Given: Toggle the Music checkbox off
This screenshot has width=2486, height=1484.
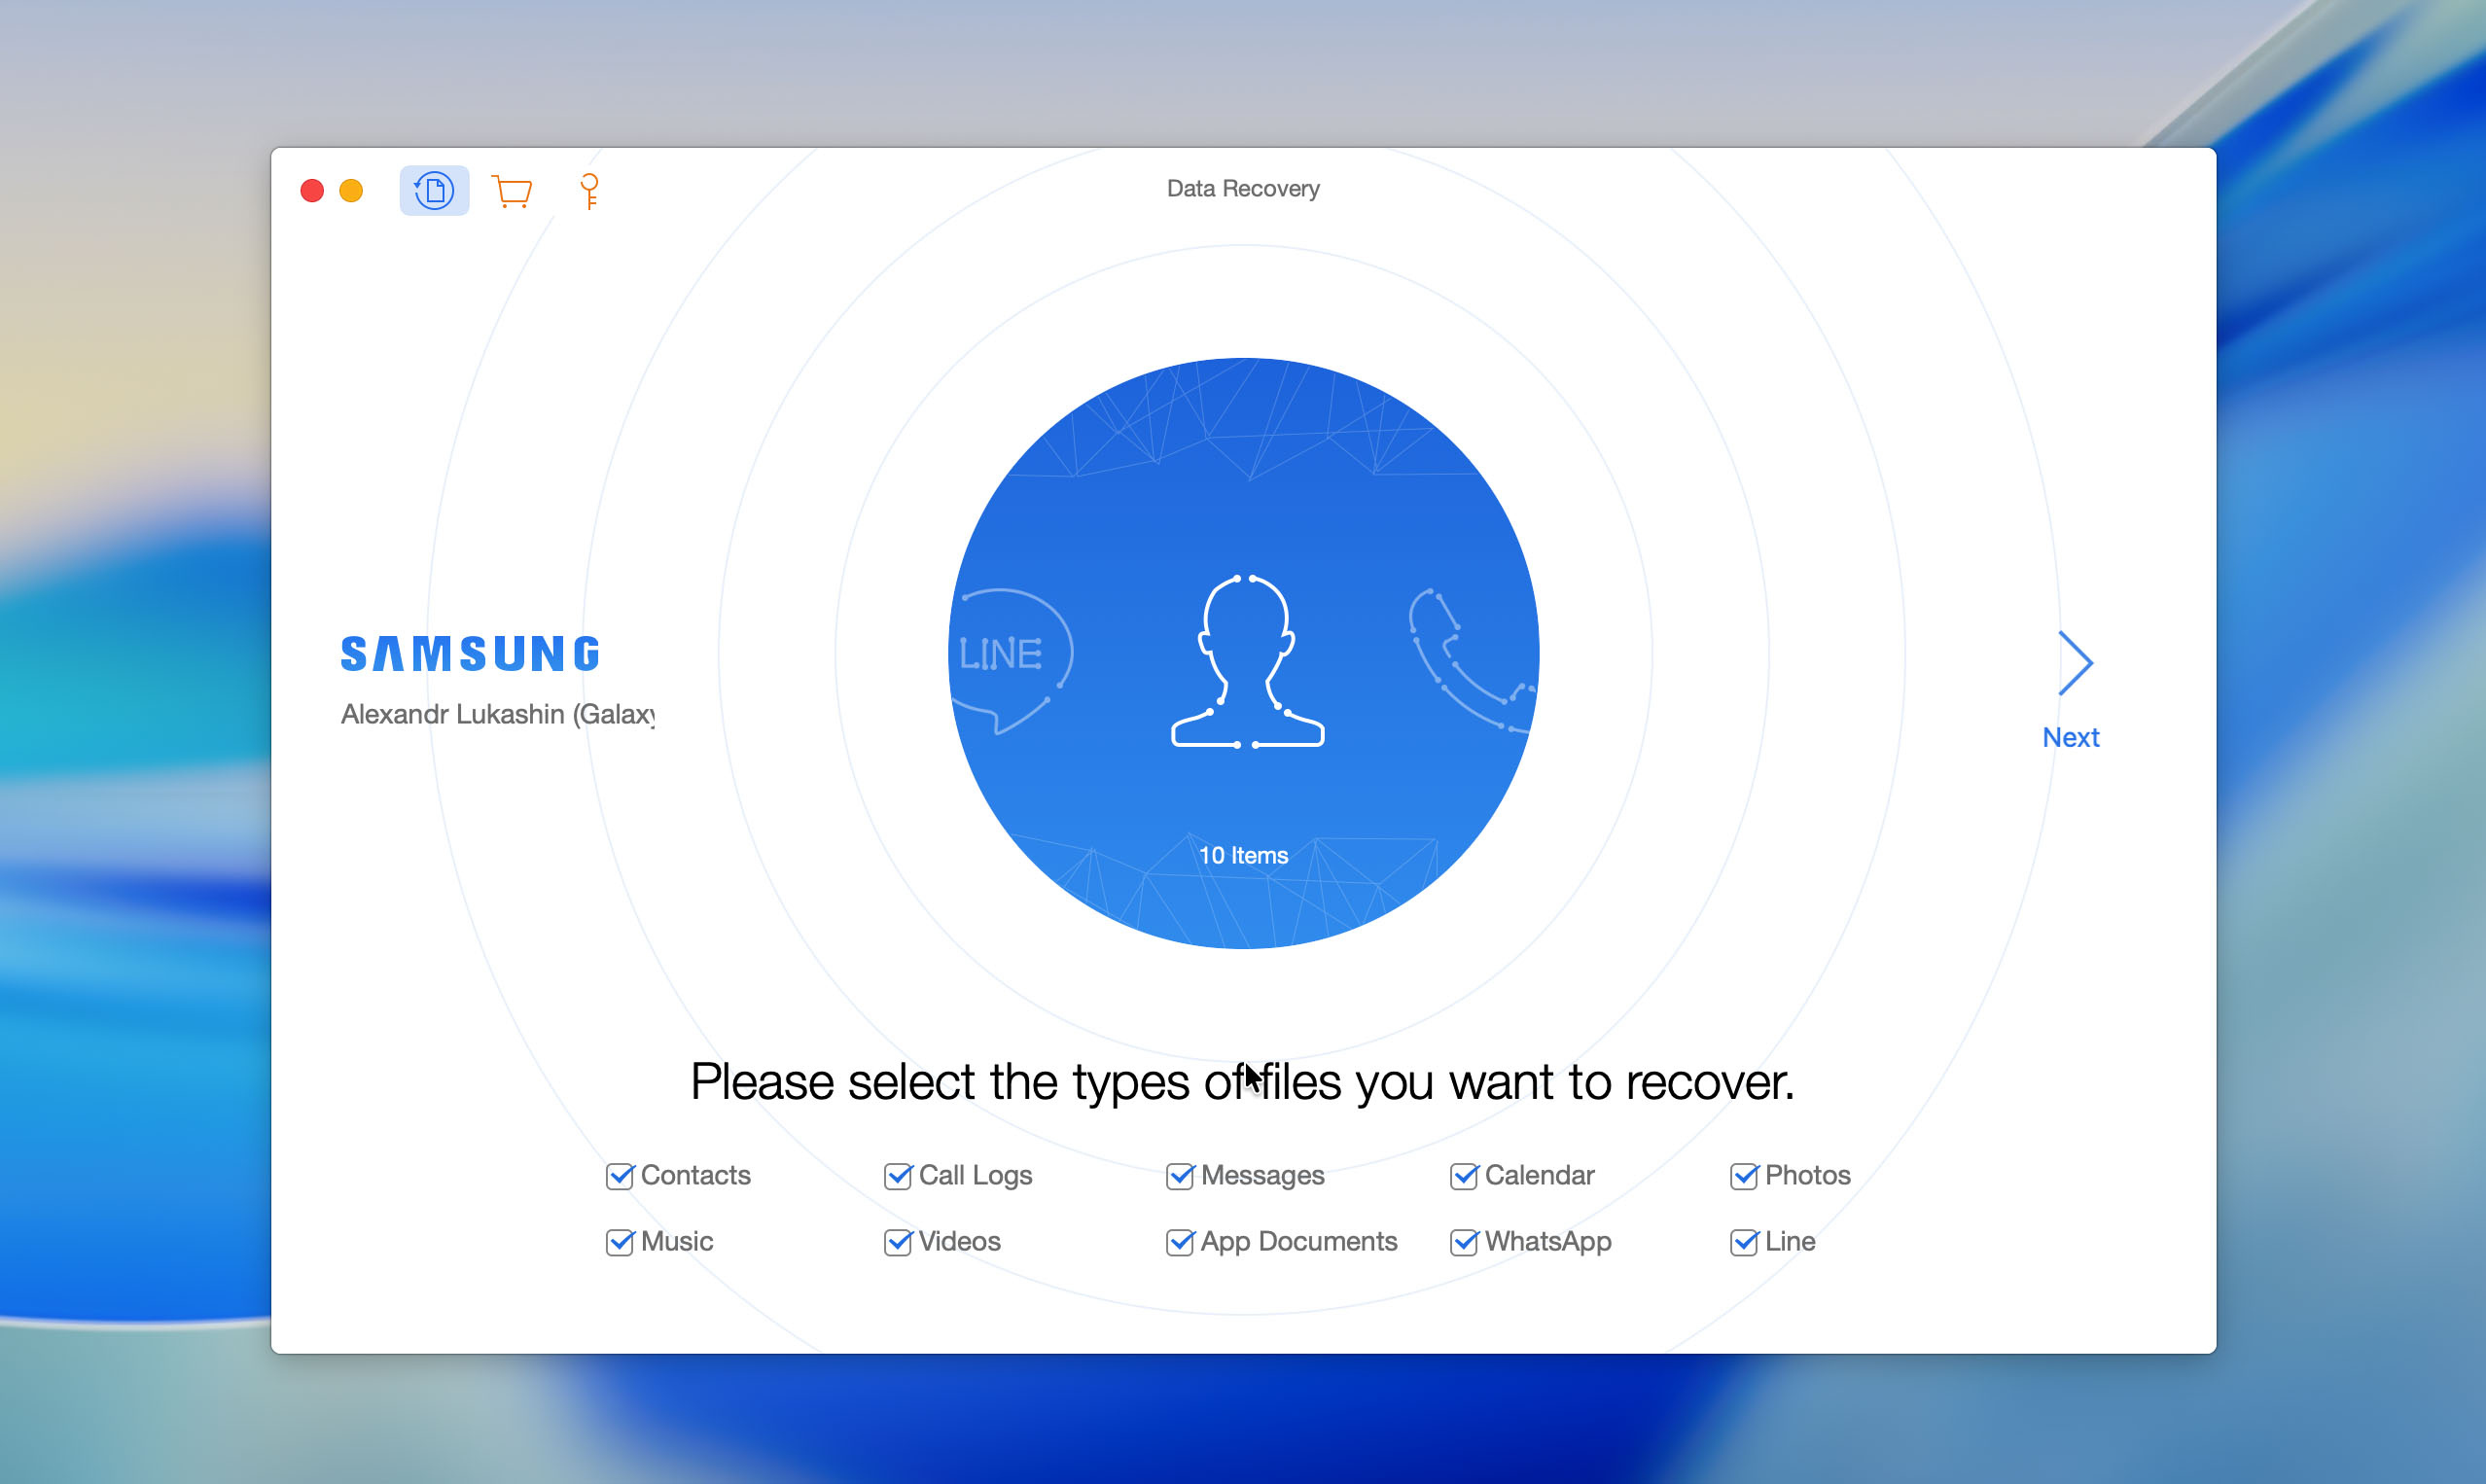Looking at the screenshot, I should pos(620,1242).
